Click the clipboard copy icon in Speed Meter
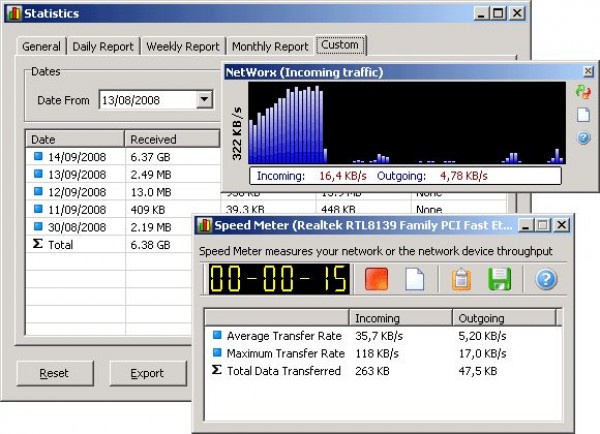 [x=462, y=279]
